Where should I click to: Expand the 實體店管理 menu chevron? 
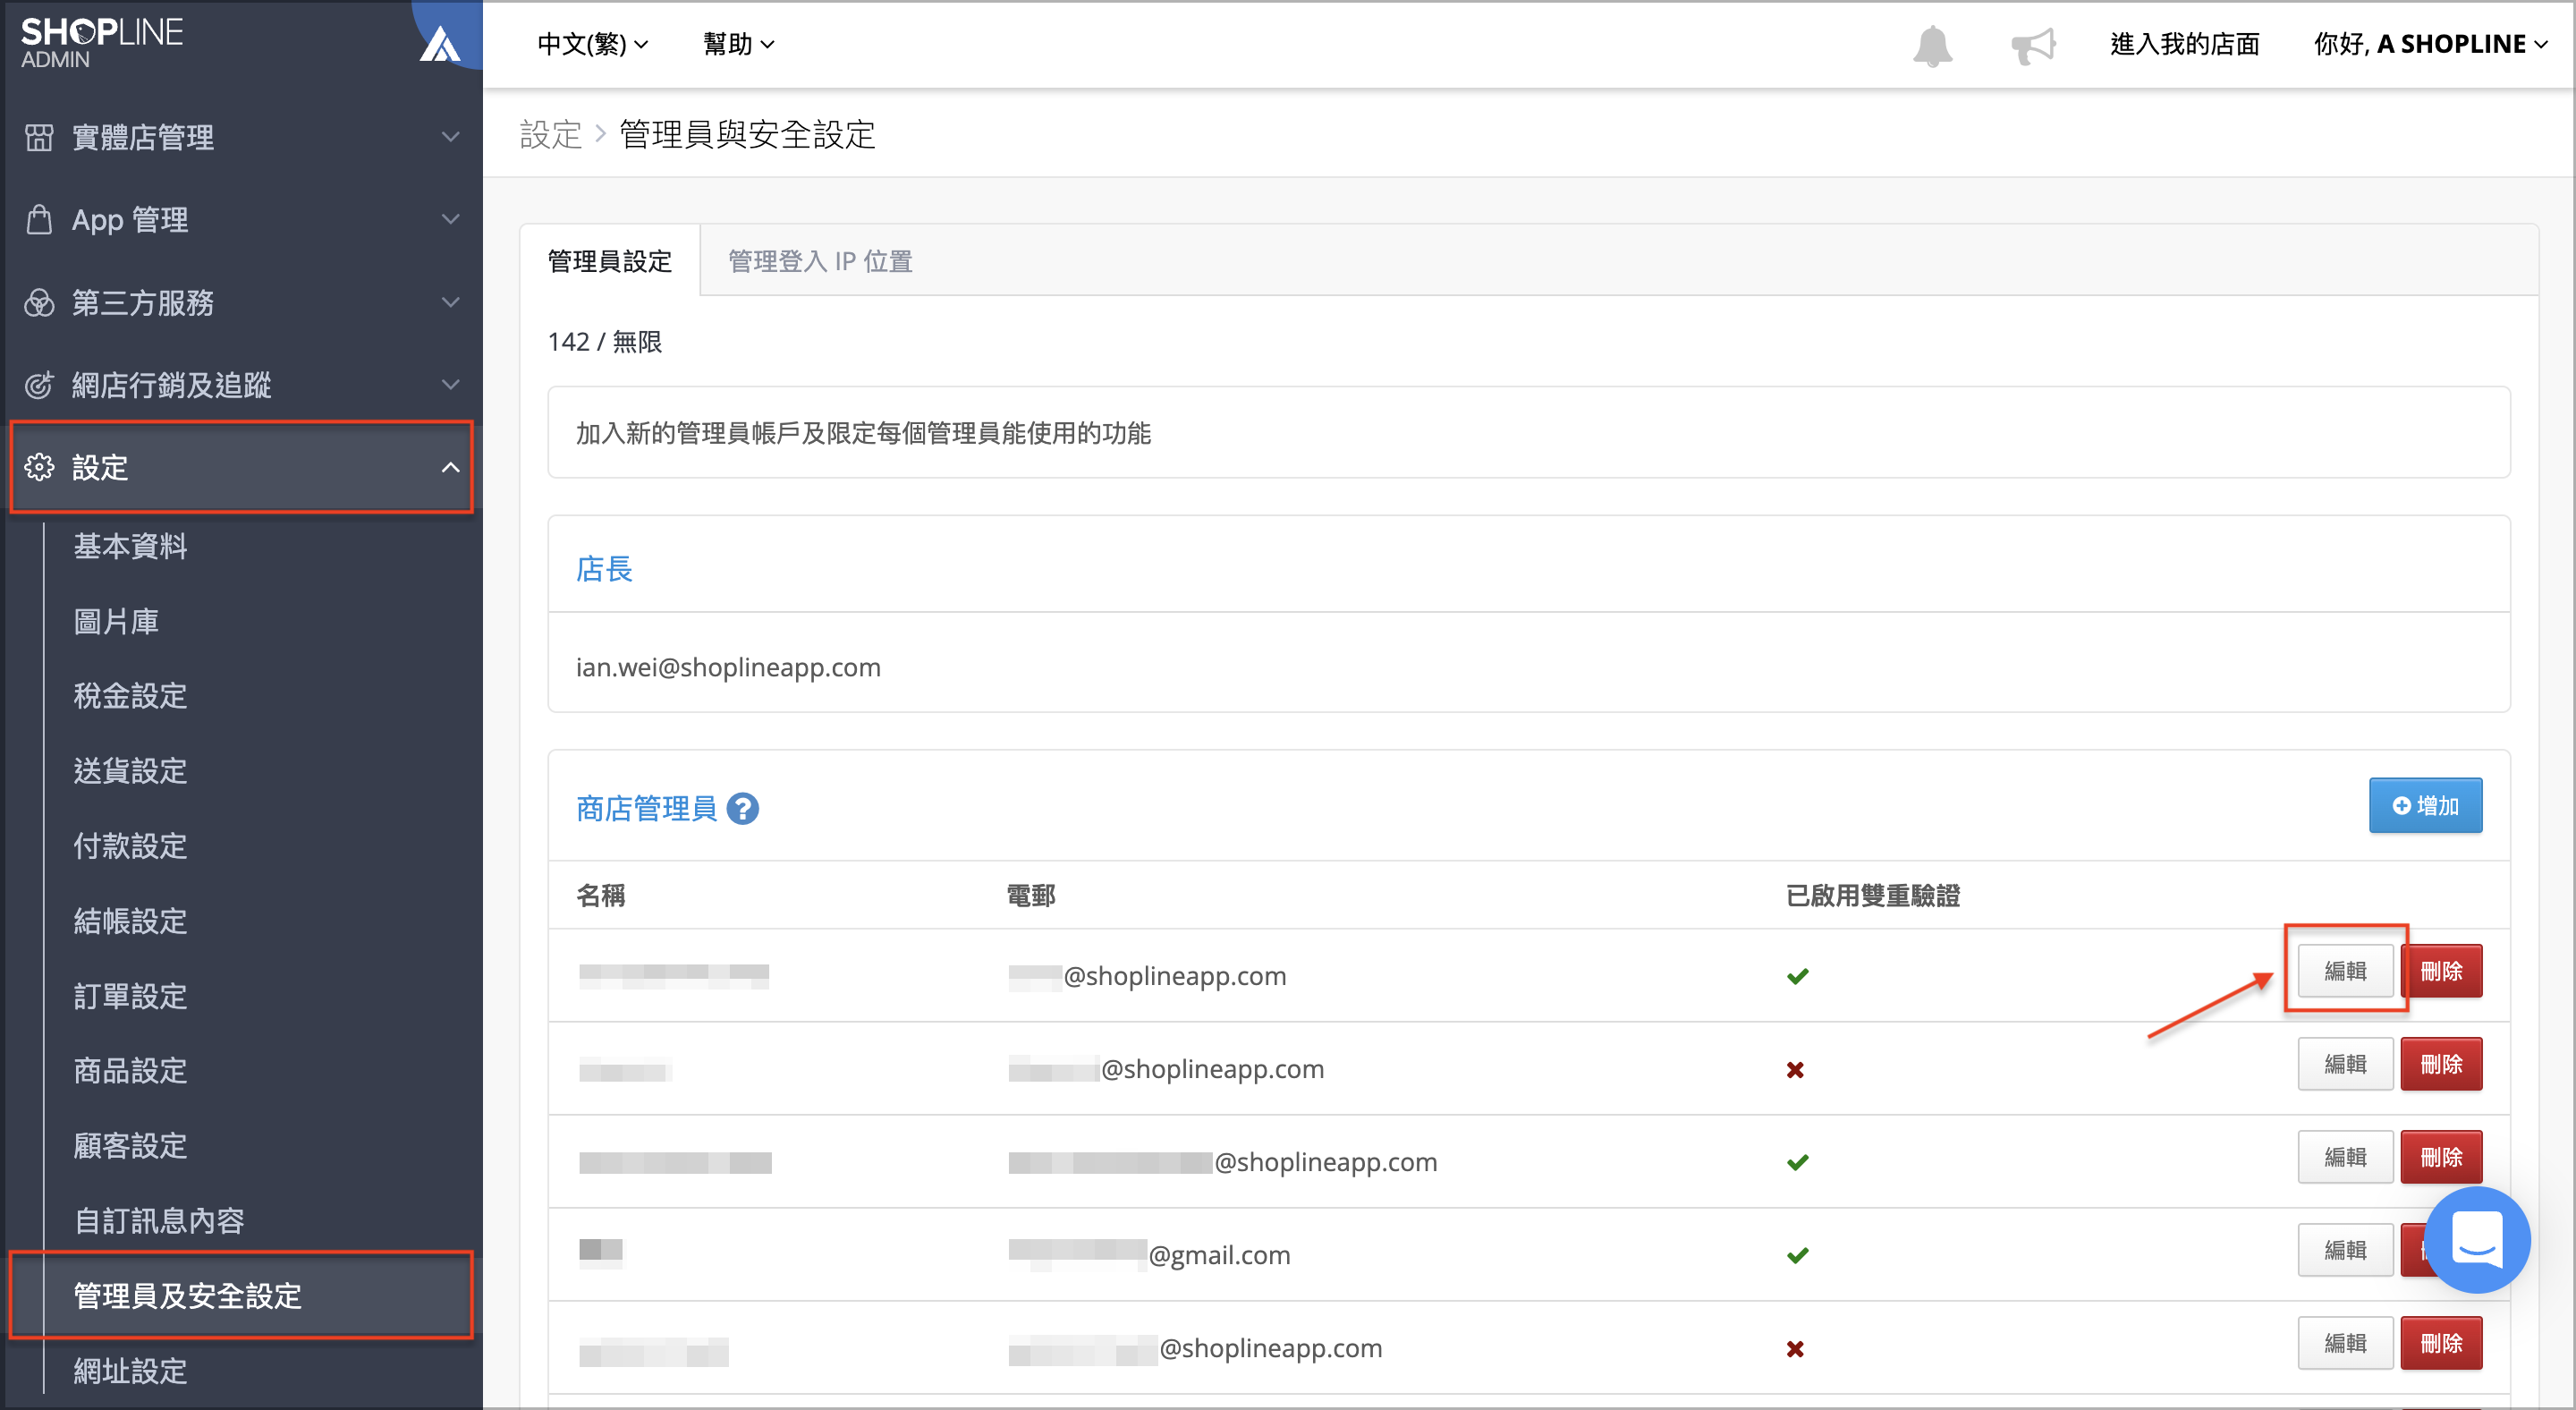click(451, 137)
